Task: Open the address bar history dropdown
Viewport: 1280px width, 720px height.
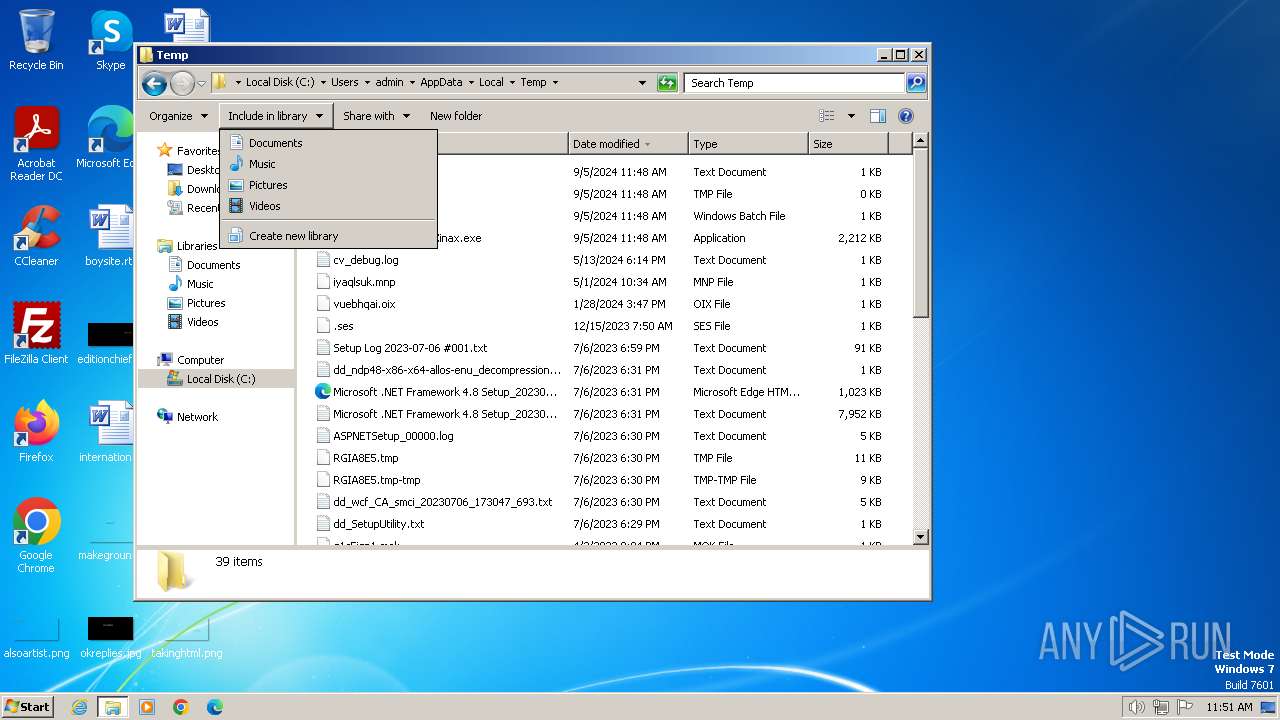Action: [642, 83]
